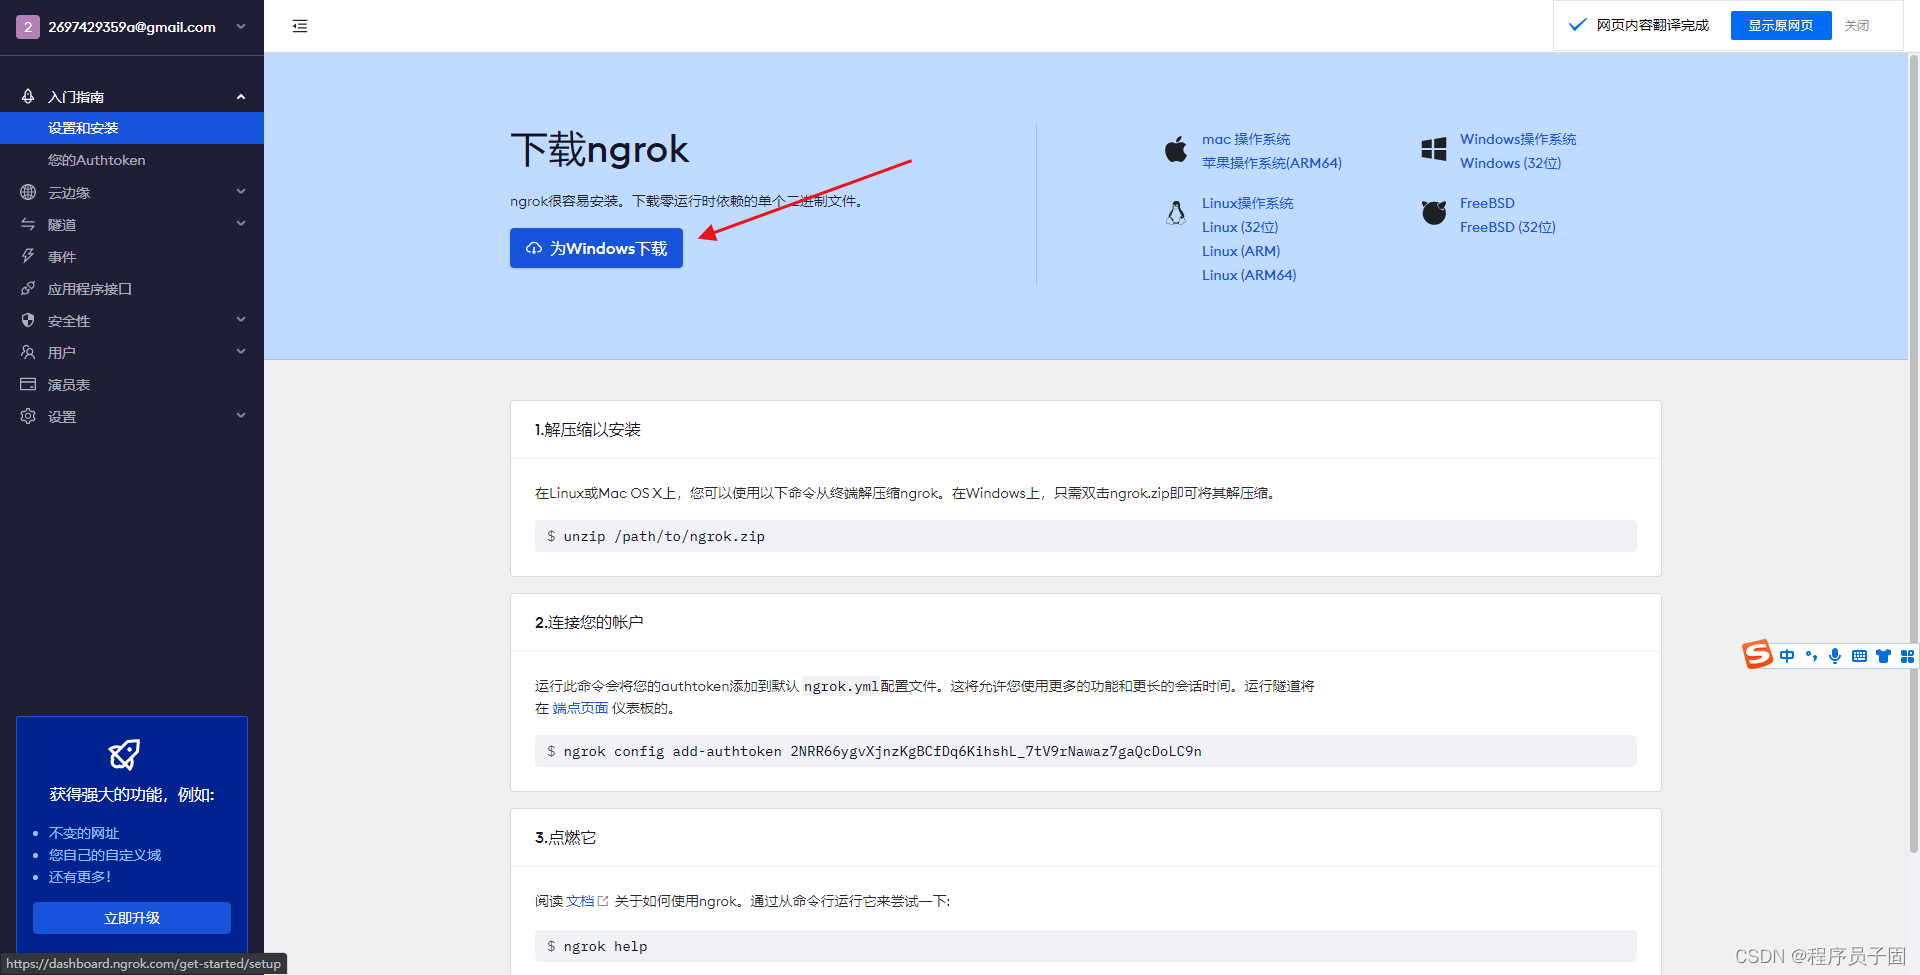Image resolution: width=1920 pixels, height=975 pixels.
Task: Click the account avatar badge numbered 2
Action: tap(28, 27)
